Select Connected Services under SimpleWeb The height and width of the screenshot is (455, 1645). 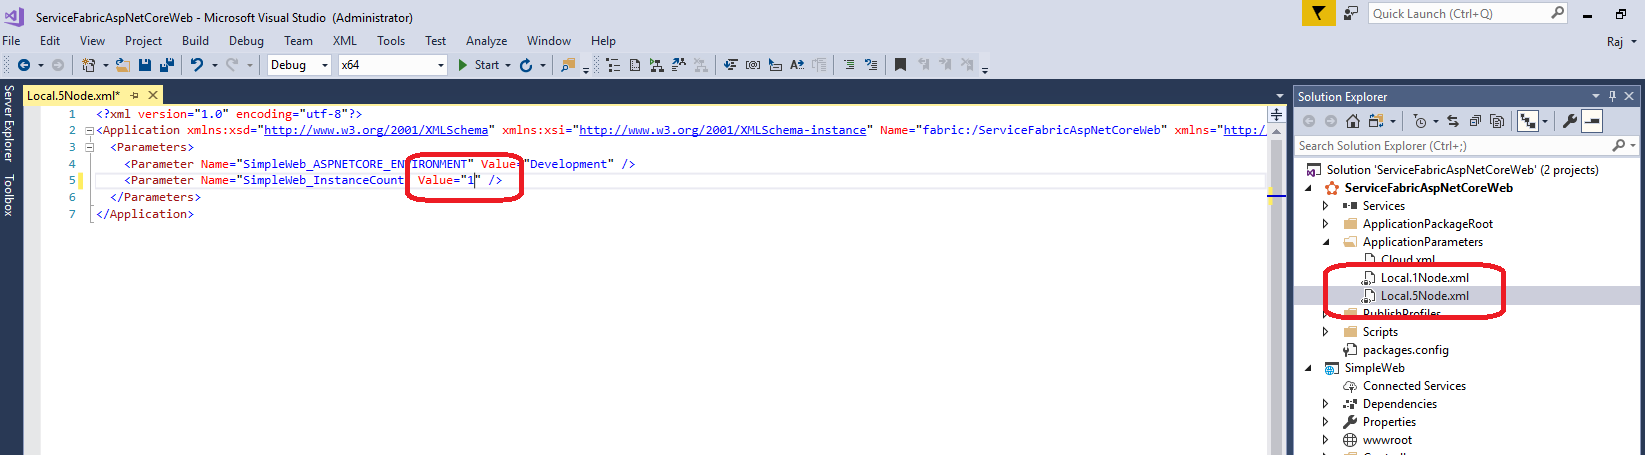(1414, 386)
